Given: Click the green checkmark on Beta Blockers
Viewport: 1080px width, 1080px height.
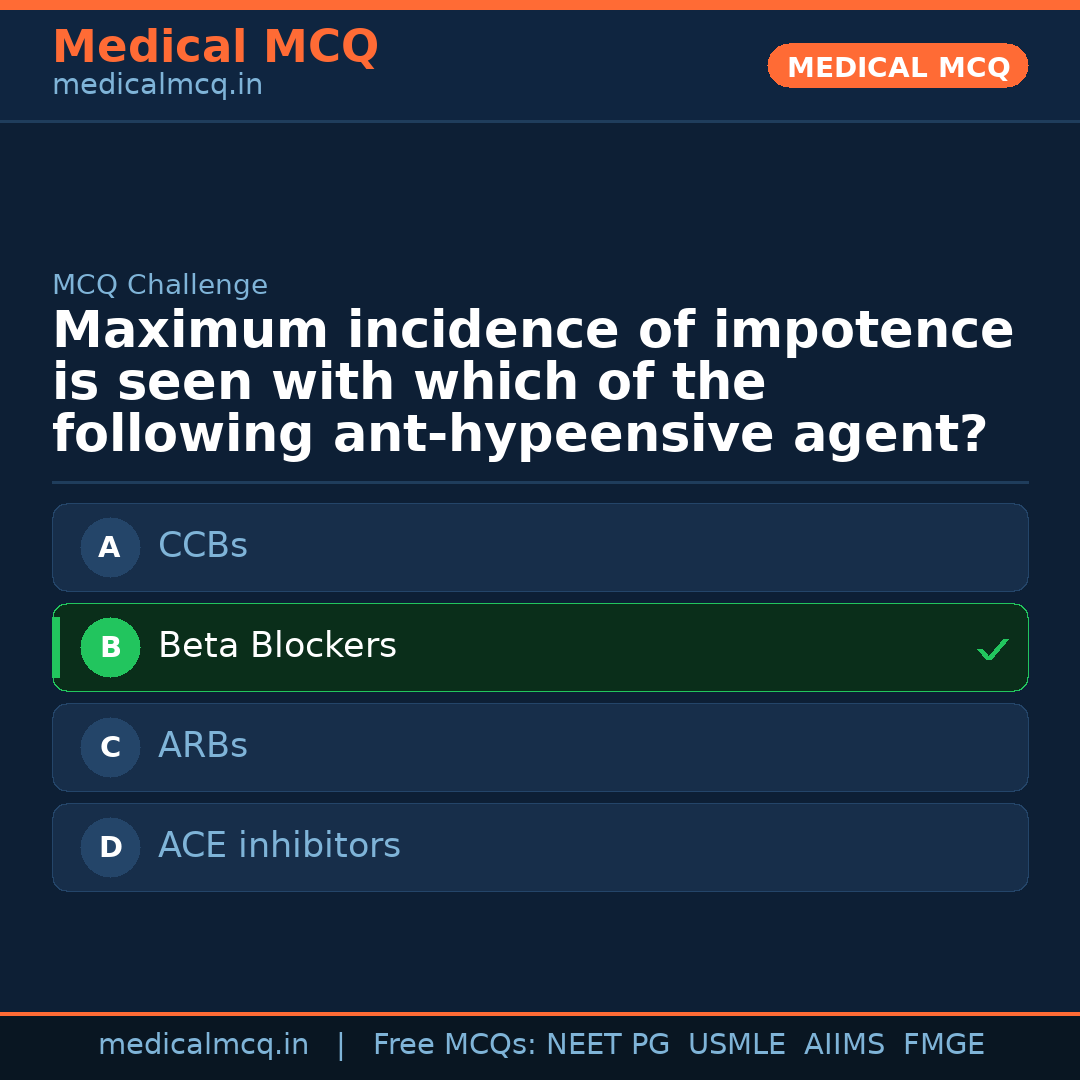Looking at the screenshot, I should coord(992,650).
